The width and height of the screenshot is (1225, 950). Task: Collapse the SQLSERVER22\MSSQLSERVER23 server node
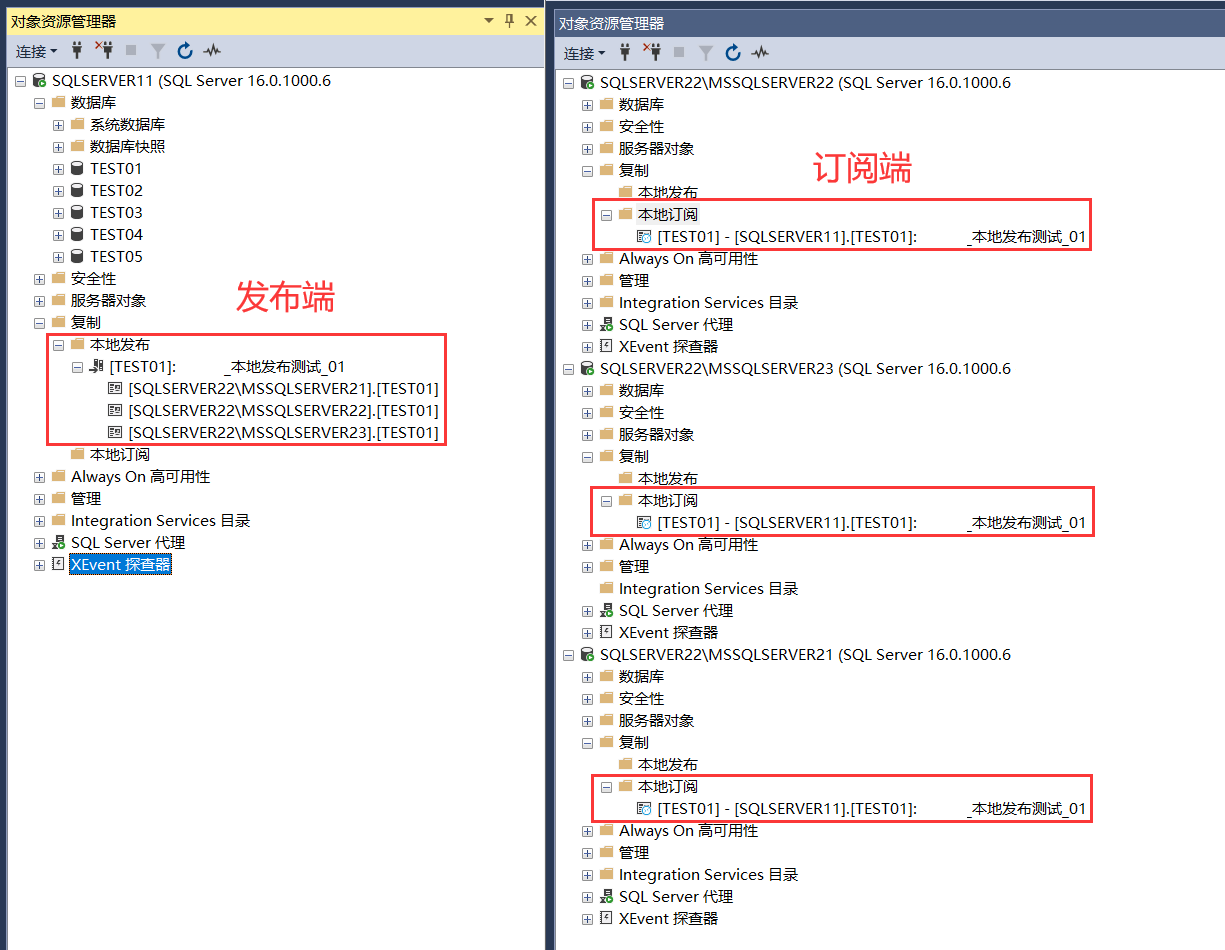[x=568, y=369]
